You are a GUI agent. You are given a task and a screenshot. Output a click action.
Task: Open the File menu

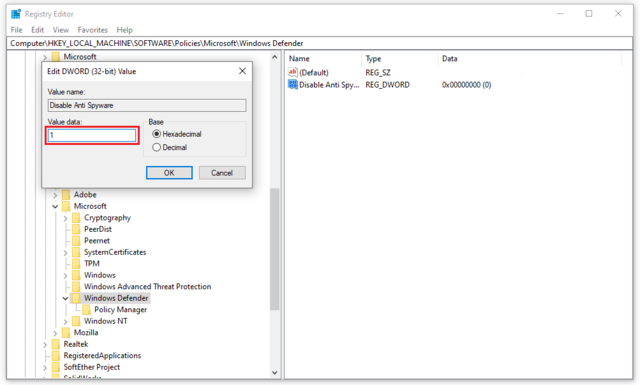pyautogui.click(x=16, y=30)
